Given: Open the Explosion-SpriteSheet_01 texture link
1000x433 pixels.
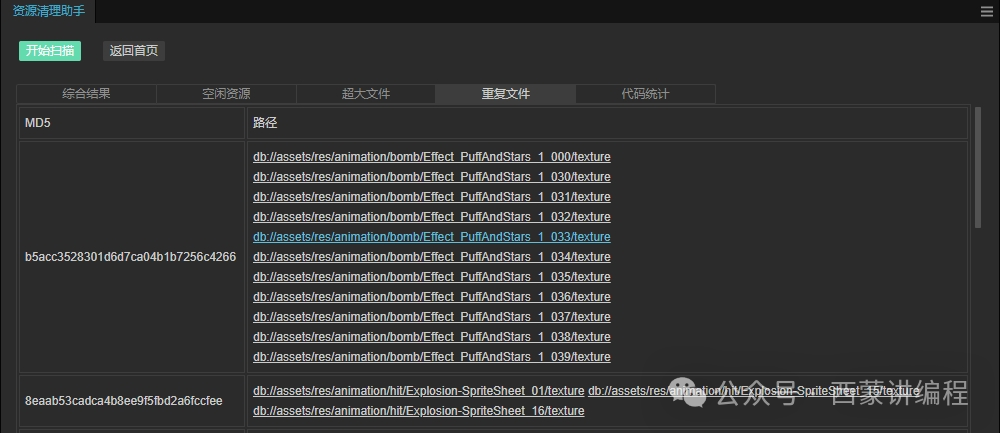Looking at the screenshot, I should (x=418, y=391).
